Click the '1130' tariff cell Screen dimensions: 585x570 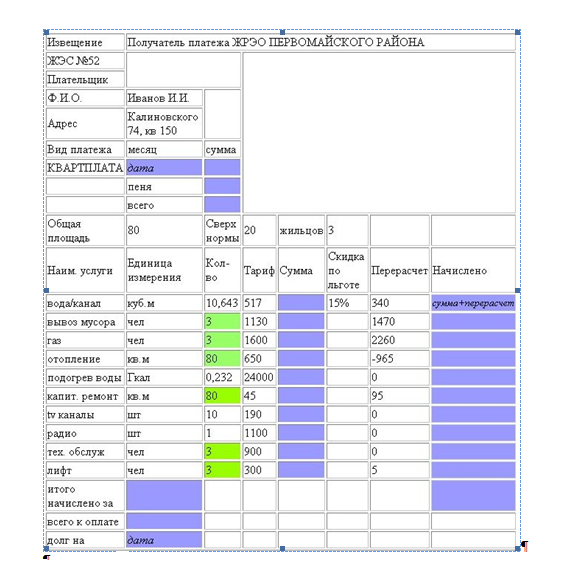pos(259,322)
